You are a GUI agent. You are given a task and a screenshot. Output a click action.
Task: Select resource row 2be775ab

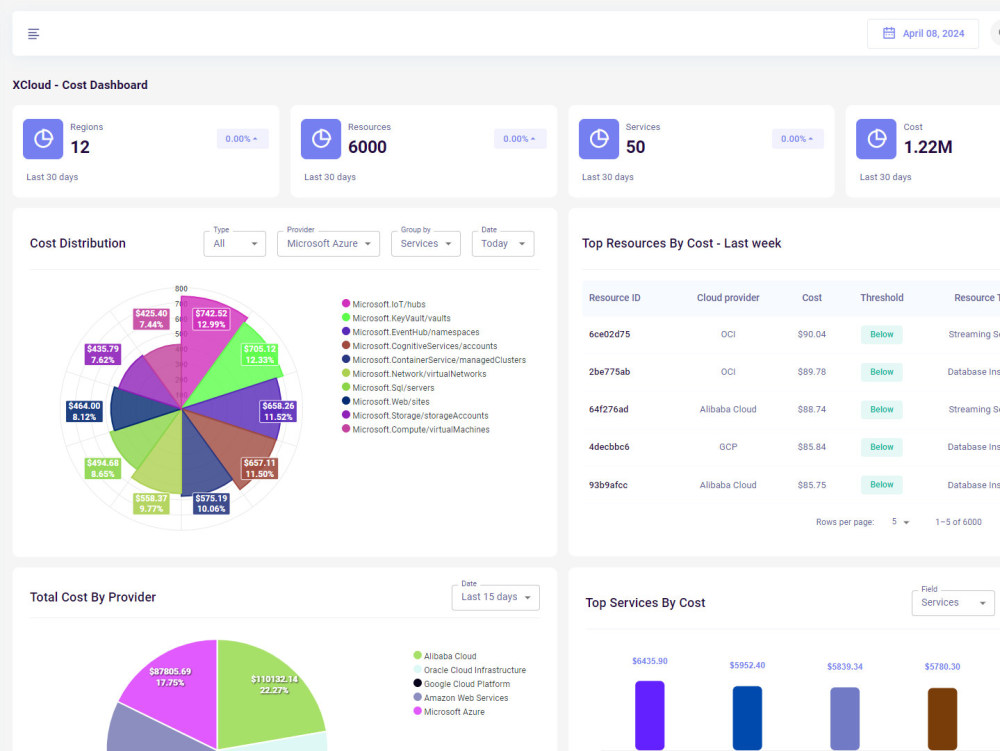(791, 372)
